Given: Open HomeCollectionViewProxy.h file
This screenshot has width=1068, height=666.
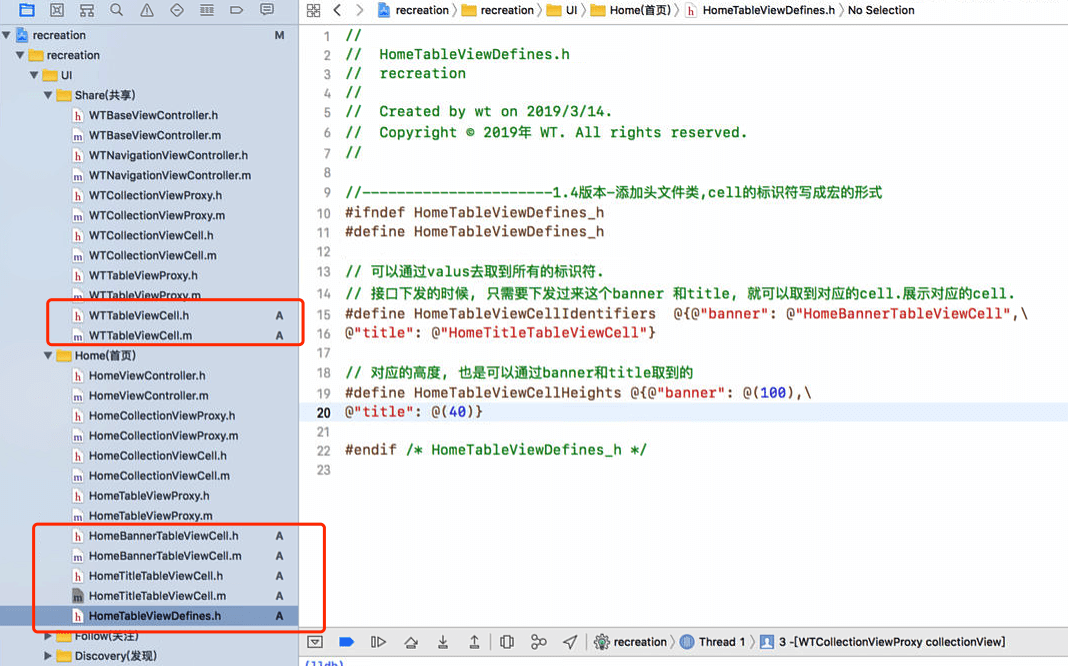Looking at the screenshot, I should pos(162,415).
